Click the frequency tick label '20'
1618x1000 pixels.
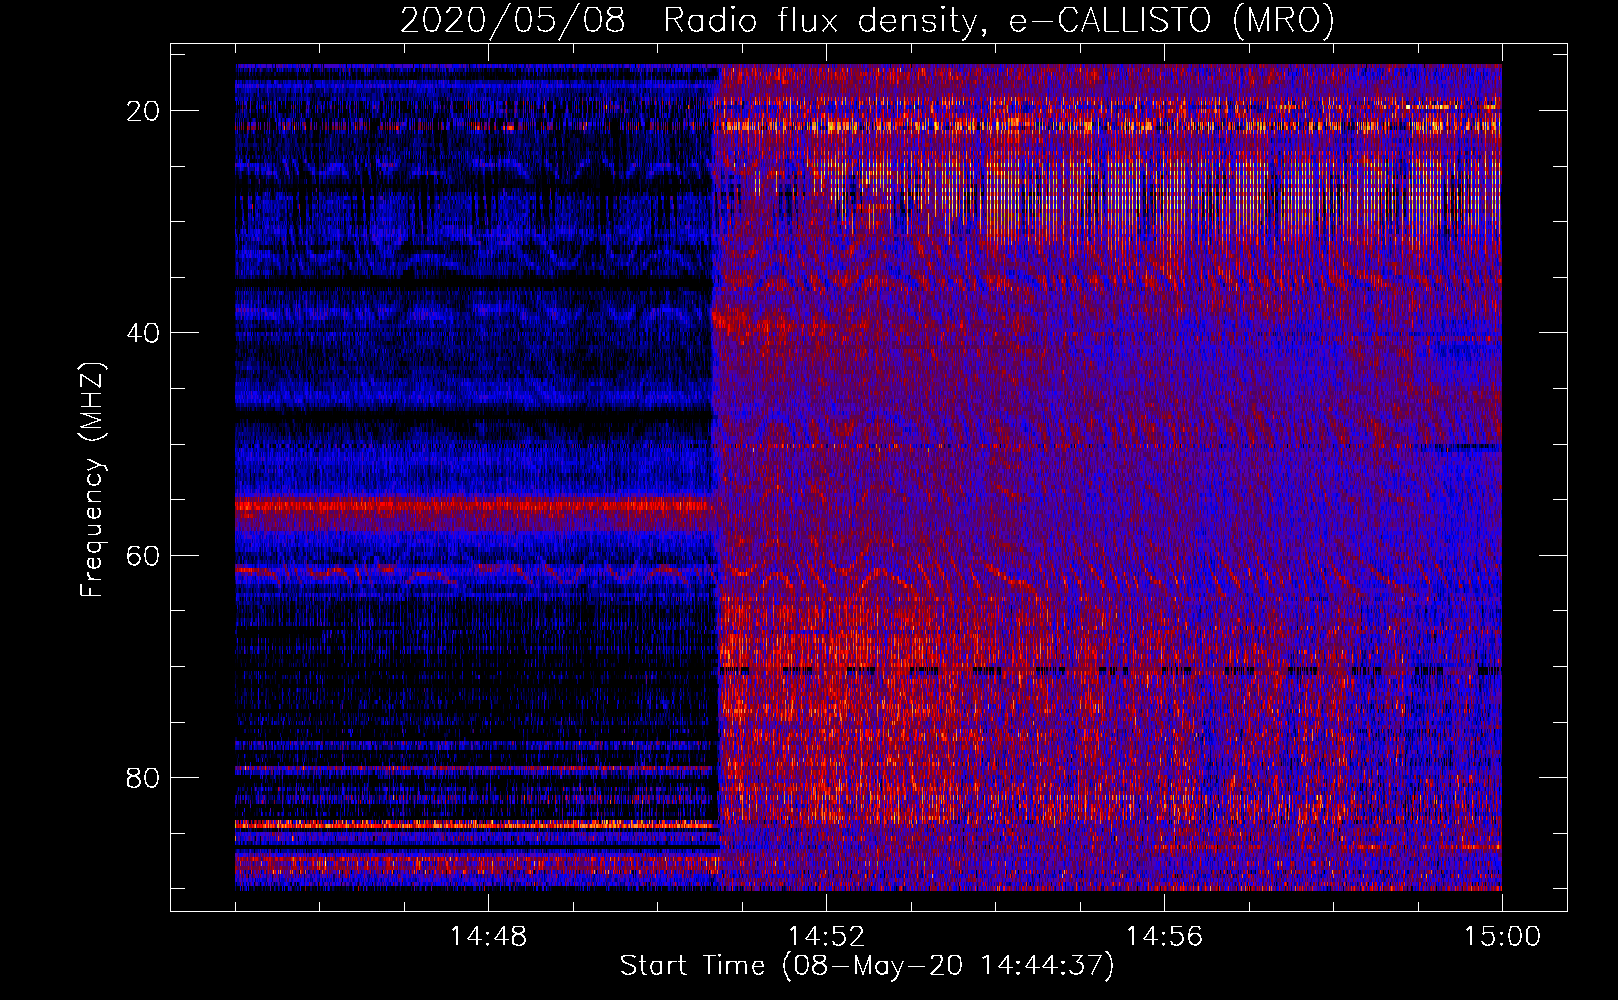[x=143, y=111]
